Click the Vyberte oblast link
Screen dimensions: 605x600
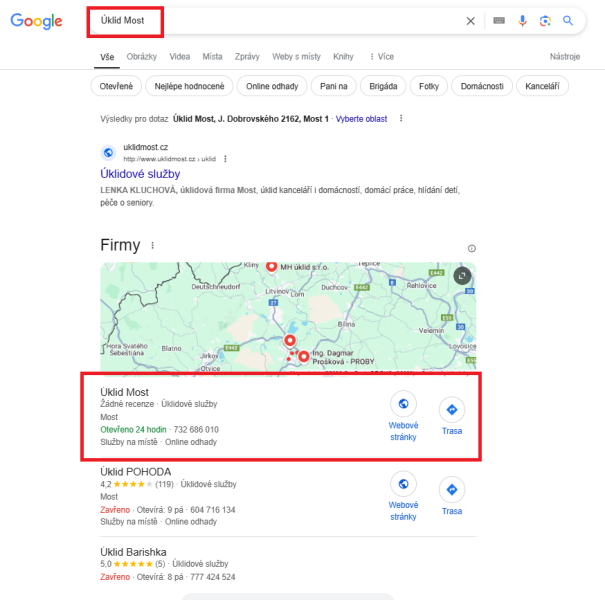[x=361, y=119]
